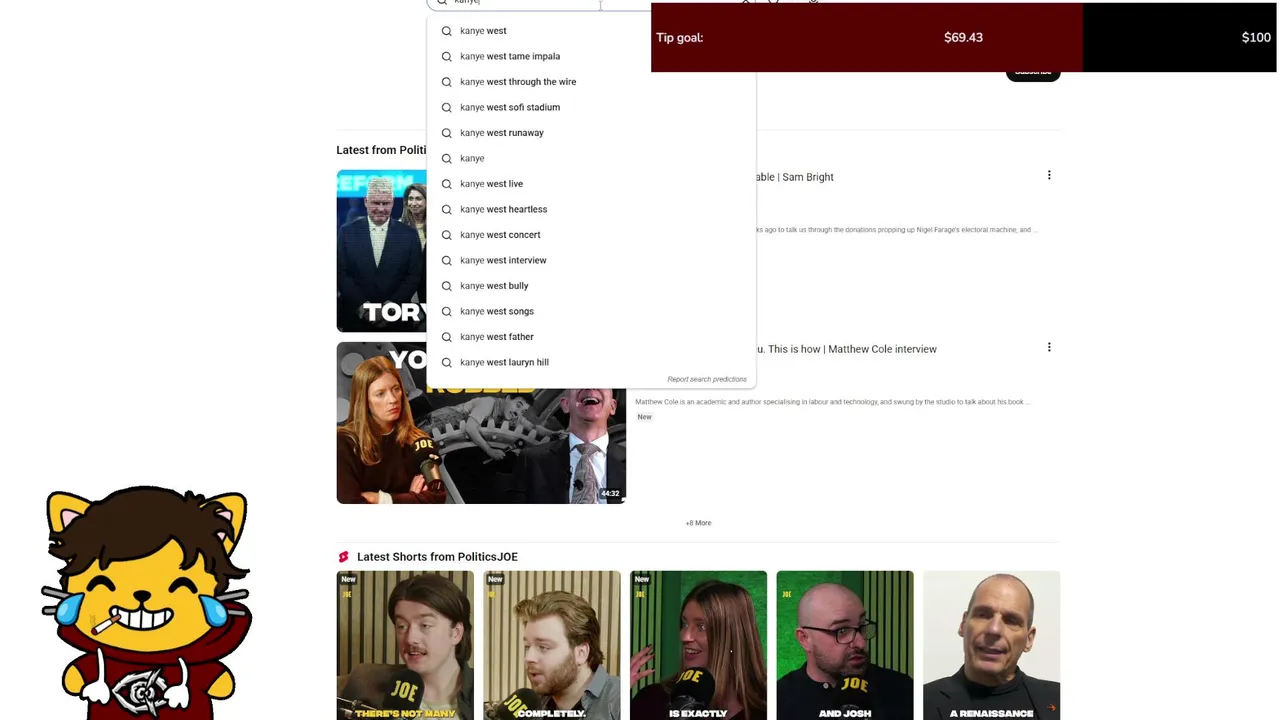Viewport: 1280px width, 720px height.
Task: Pick 'kanye west through the wire' suggestion
Action: pos(591,82)
